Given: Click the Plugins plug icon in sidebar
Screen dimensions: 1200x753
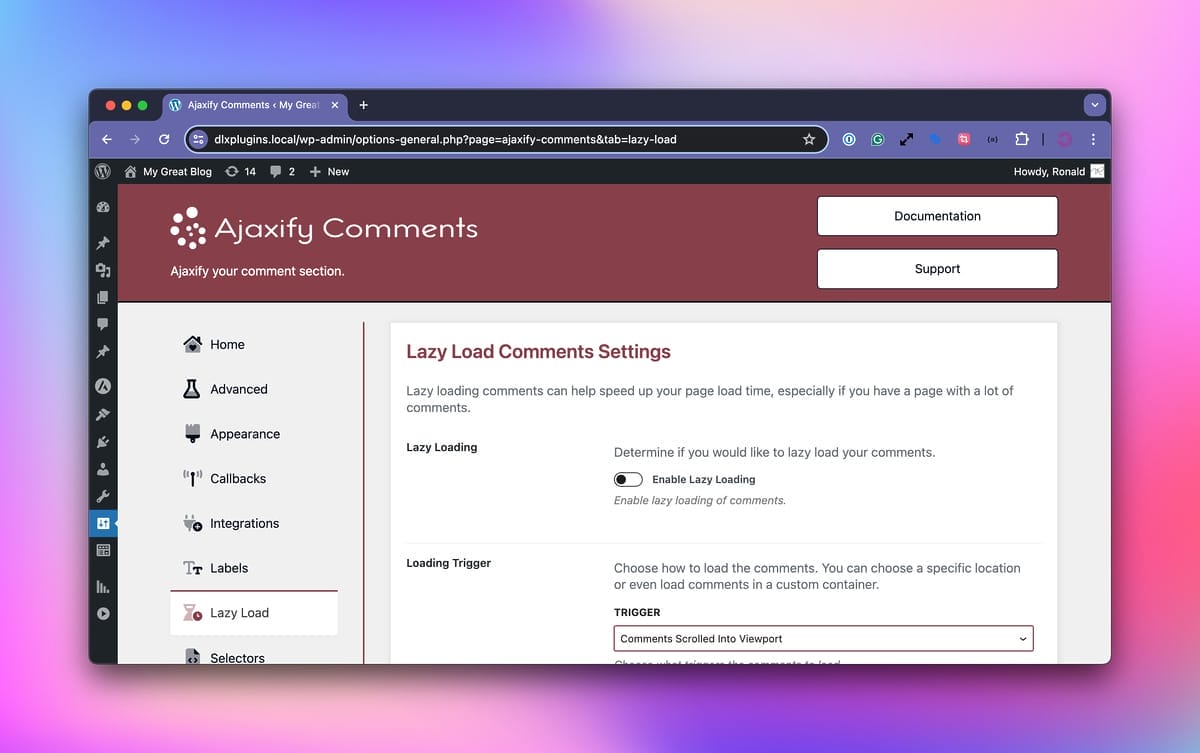Looking at the screenshot, I should click(x=103, y=442).
